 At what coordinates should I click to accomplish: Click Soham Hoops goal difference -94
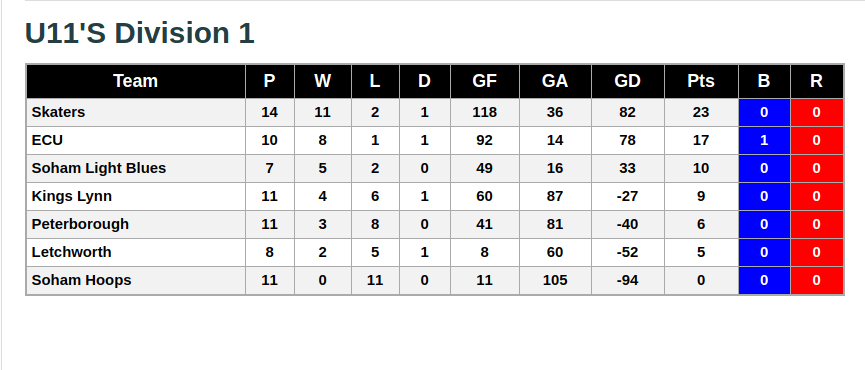tap(628, 281)
